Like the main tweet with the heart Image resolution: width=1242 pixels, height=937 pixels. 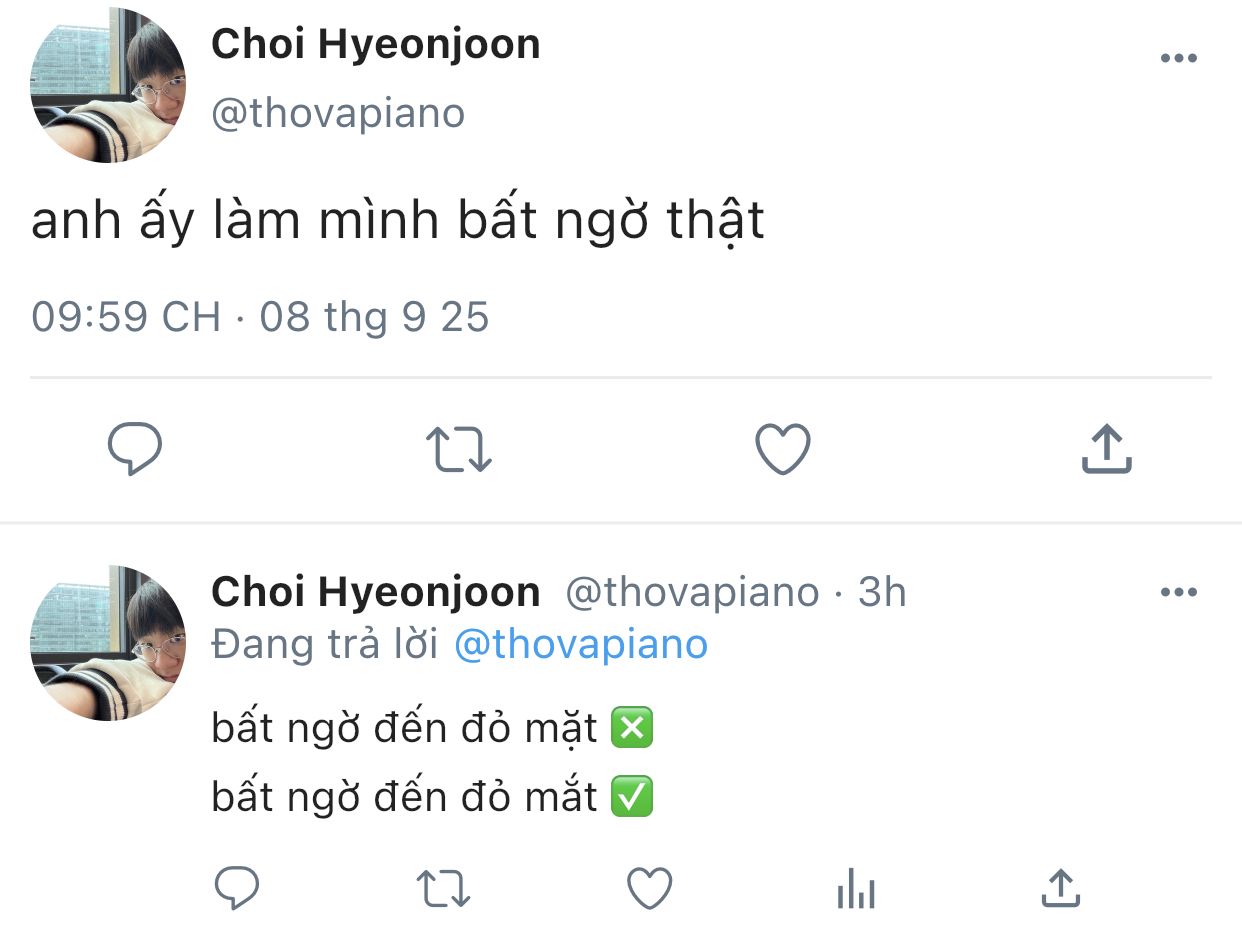click(782, 449)
